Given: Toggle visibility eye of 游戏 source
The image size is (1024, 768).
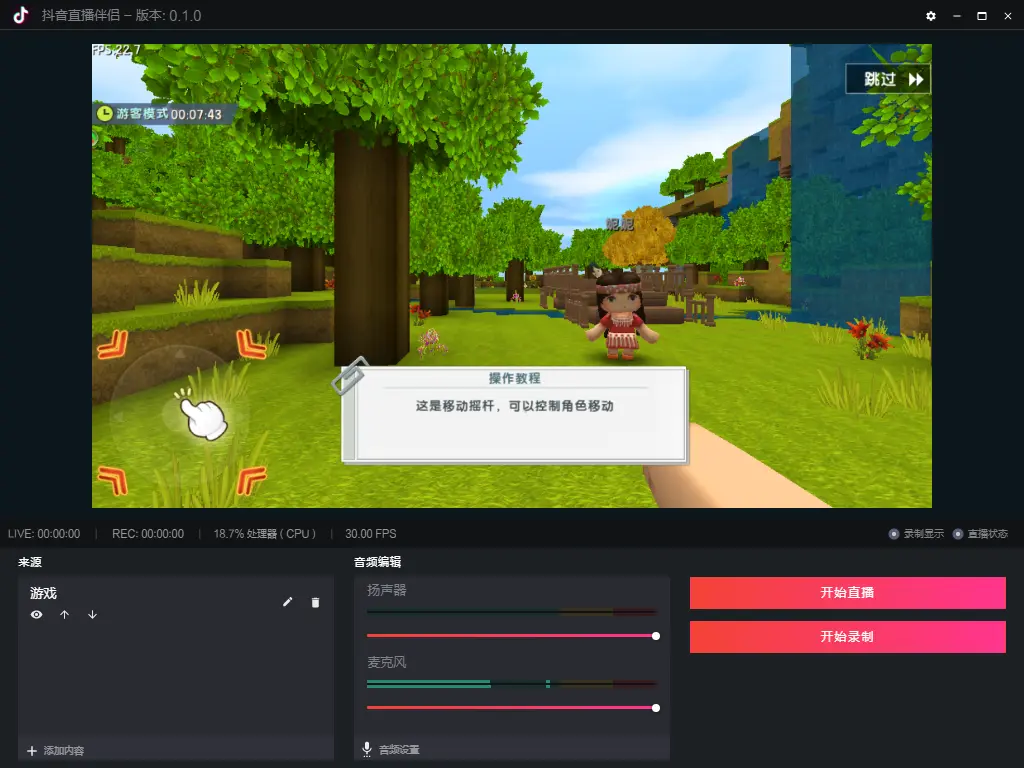Looking at the screenshot, I should pos(37,615).
